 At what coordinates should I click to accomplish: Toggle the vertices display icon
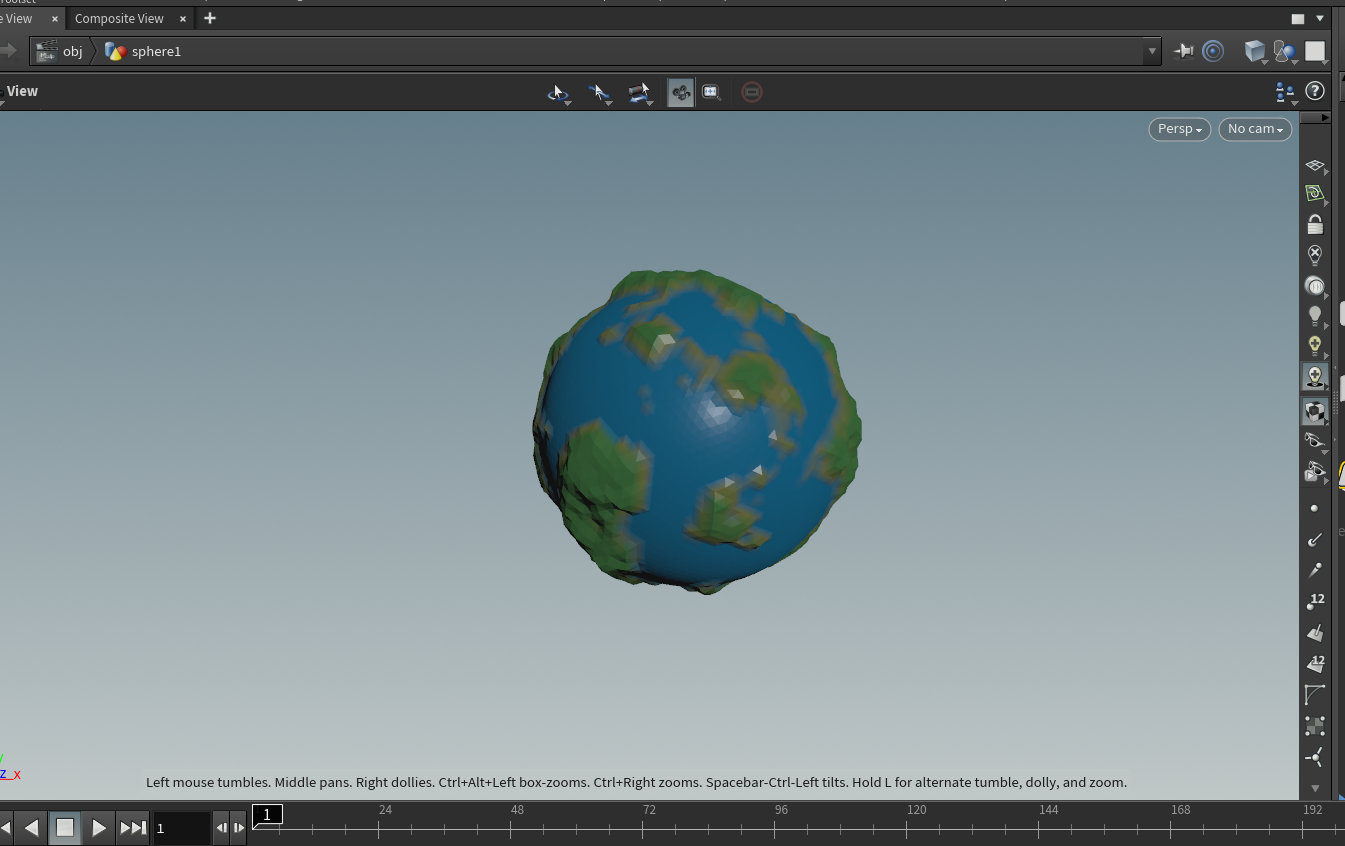click(x=1315, y=726)
